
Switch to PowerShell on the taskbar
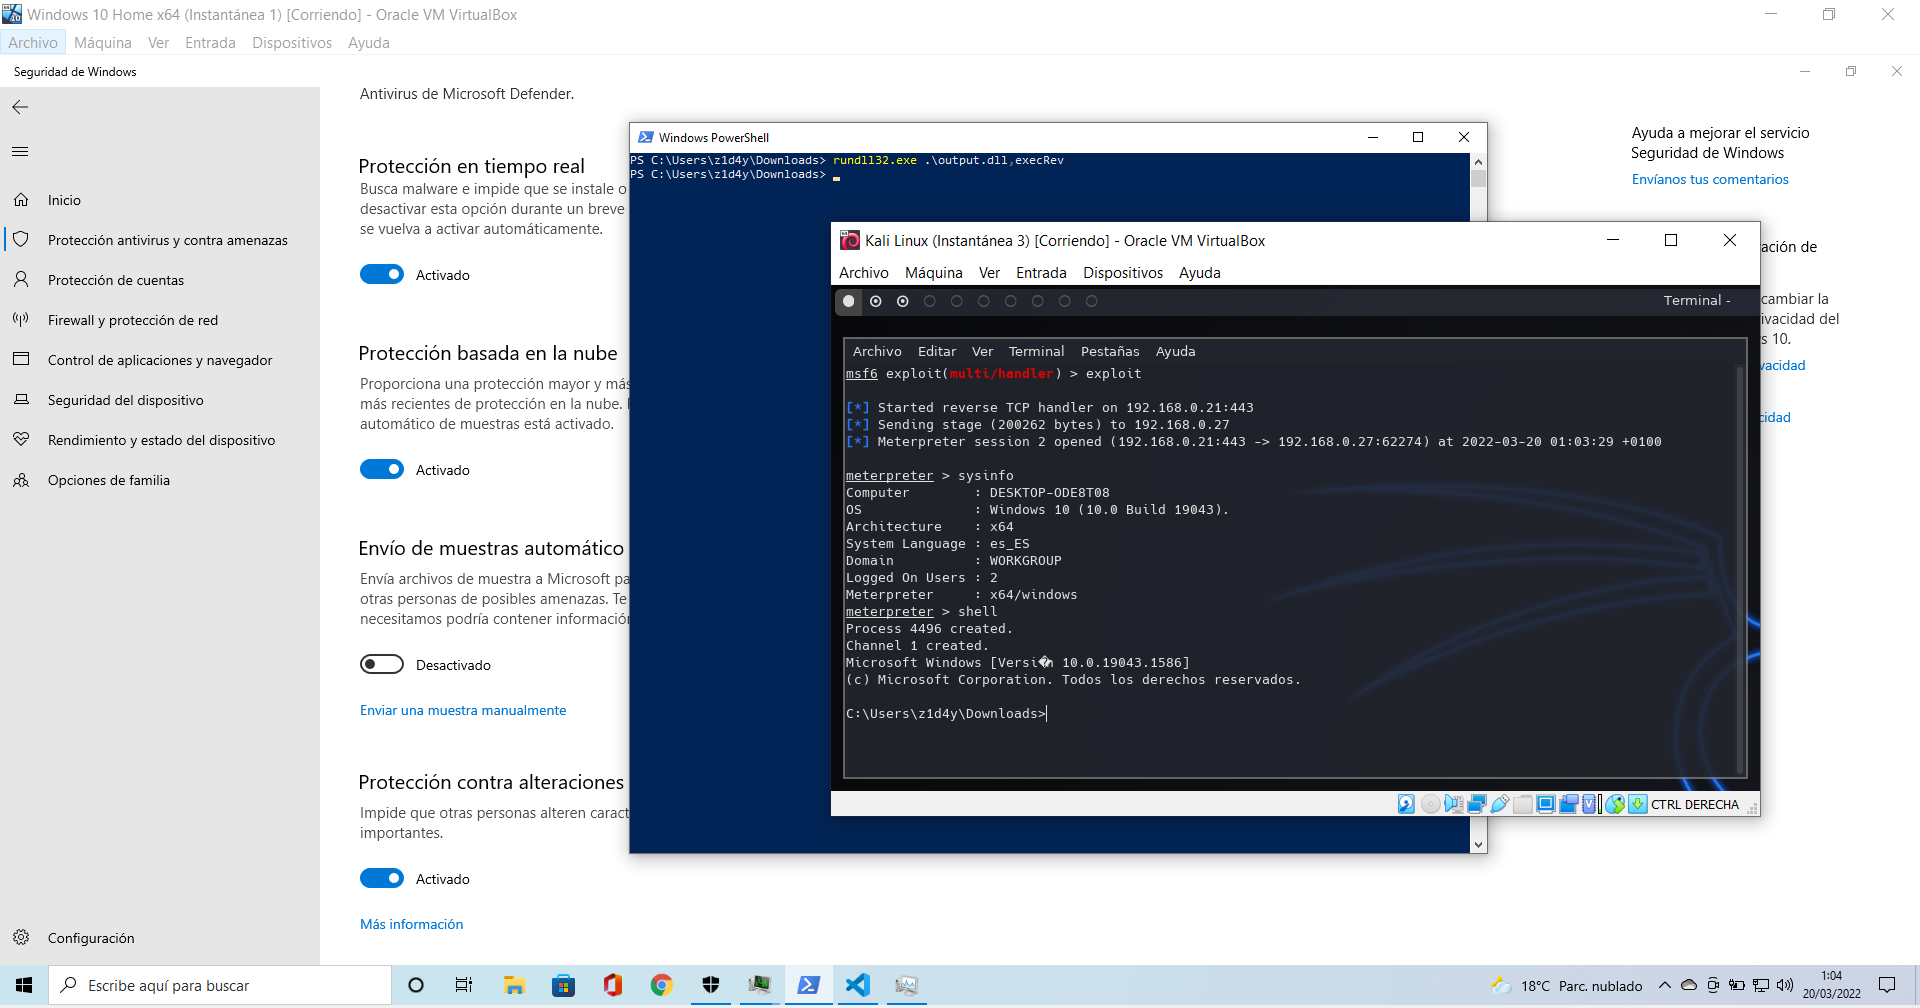tap(808, 985)
